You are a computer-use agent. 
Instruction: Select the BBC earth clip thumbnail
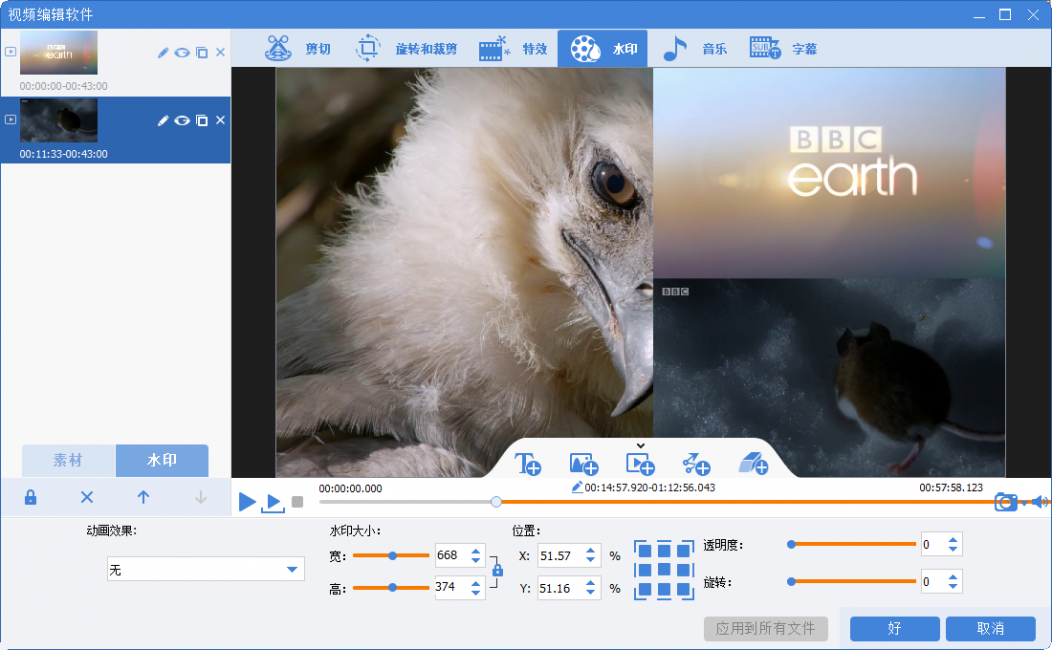point(58,52)
